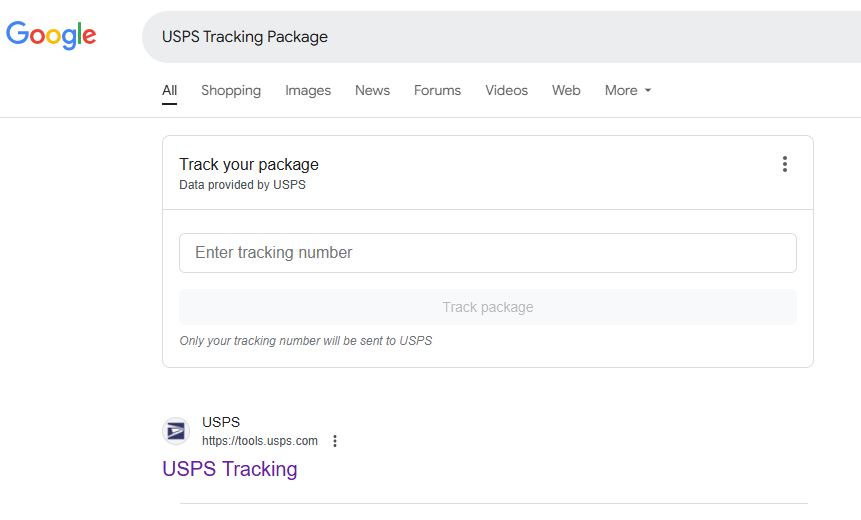The image size is (861, 520).
Task: Click the Google logo
Action: pyautogui.click(x=51, y=35)
